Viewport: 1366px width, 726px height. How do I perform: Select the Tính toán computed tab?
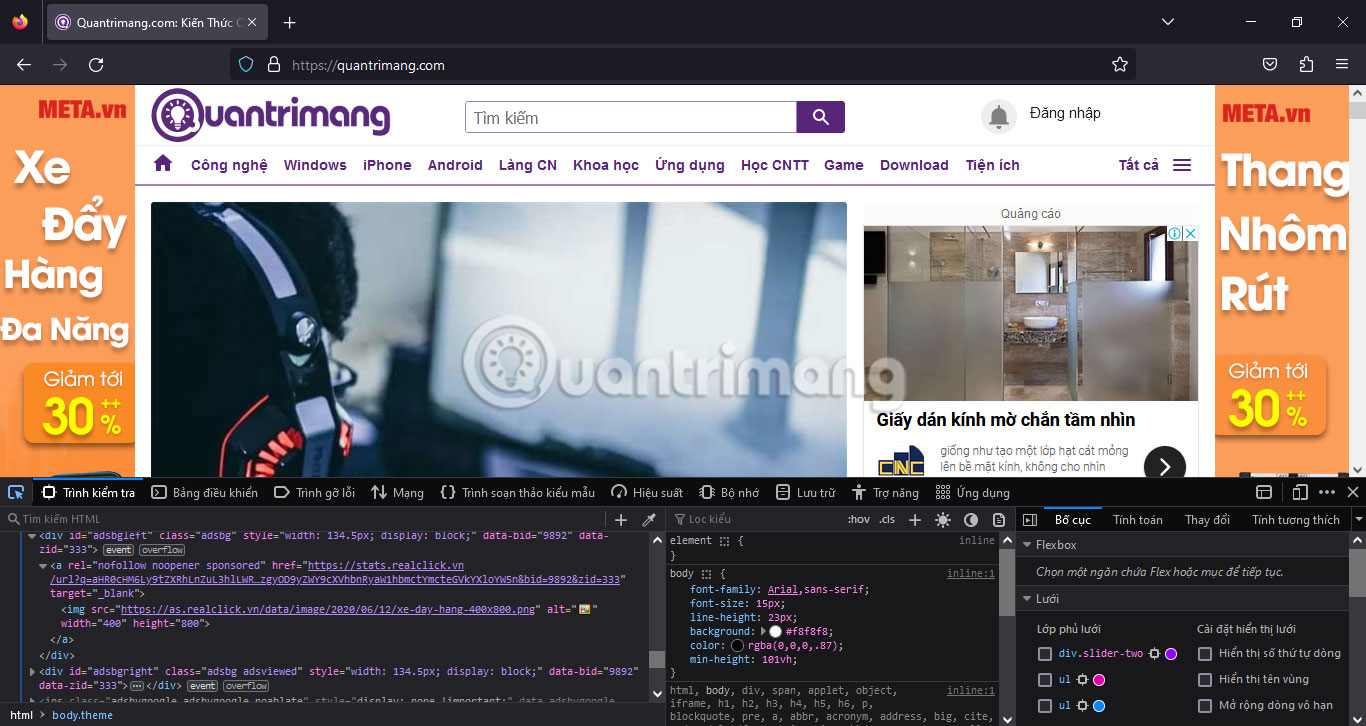pyautogui.click(x=1138, y=519)
